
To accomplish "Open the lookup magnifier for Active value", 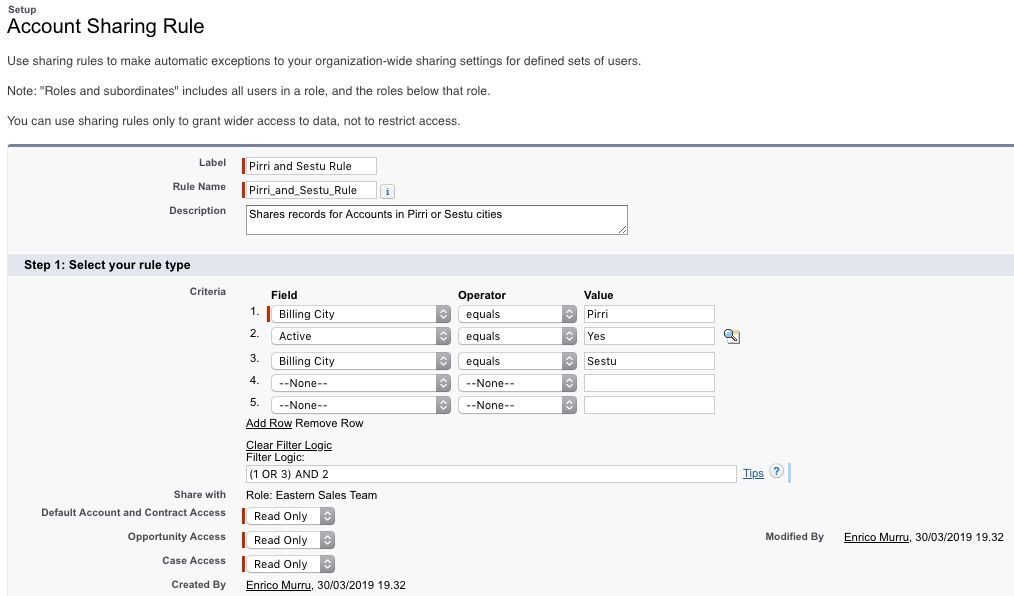I will pyautogui.click(x=731, y=337).
